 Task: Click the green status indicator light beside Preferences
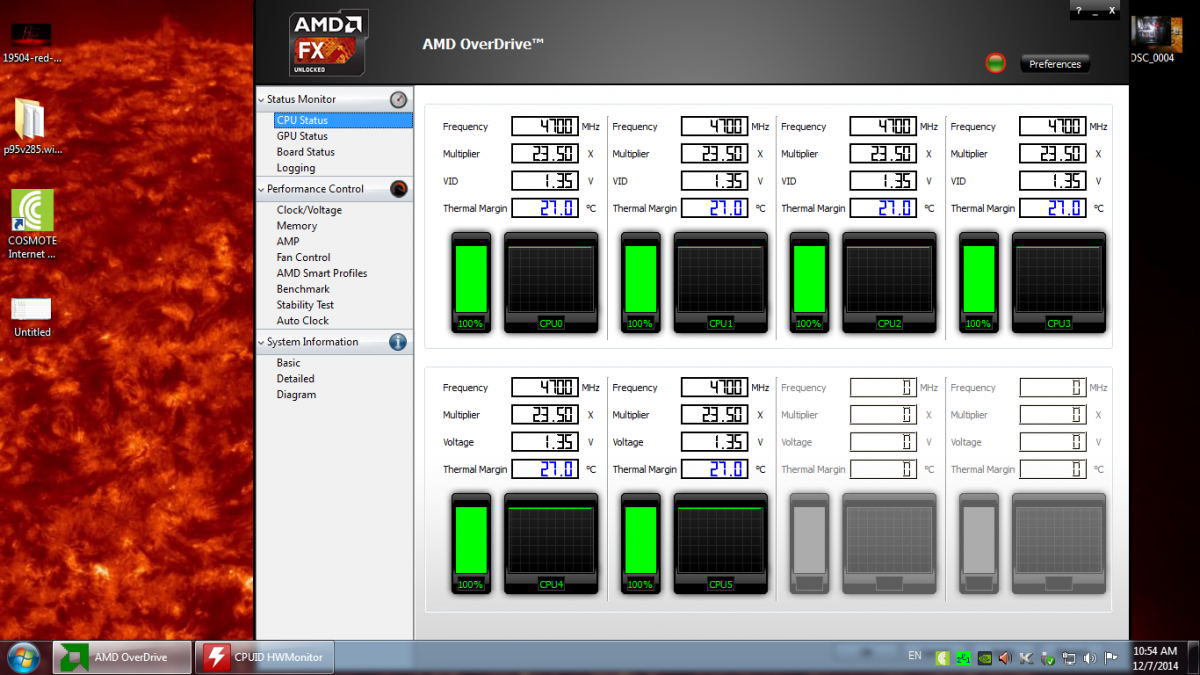point(995,64)
